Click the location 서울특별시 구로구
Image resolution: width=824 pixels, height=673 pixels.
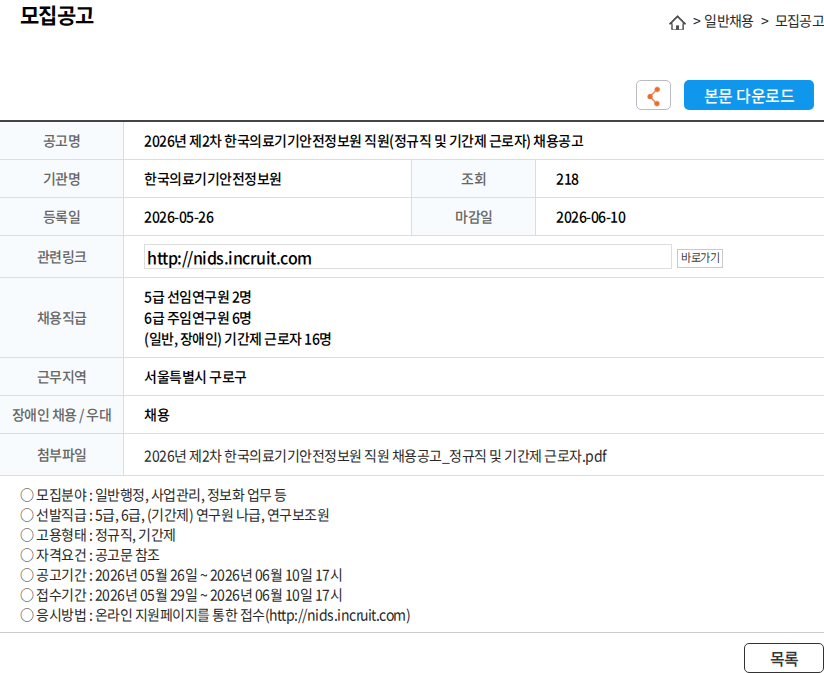point(195,377)
